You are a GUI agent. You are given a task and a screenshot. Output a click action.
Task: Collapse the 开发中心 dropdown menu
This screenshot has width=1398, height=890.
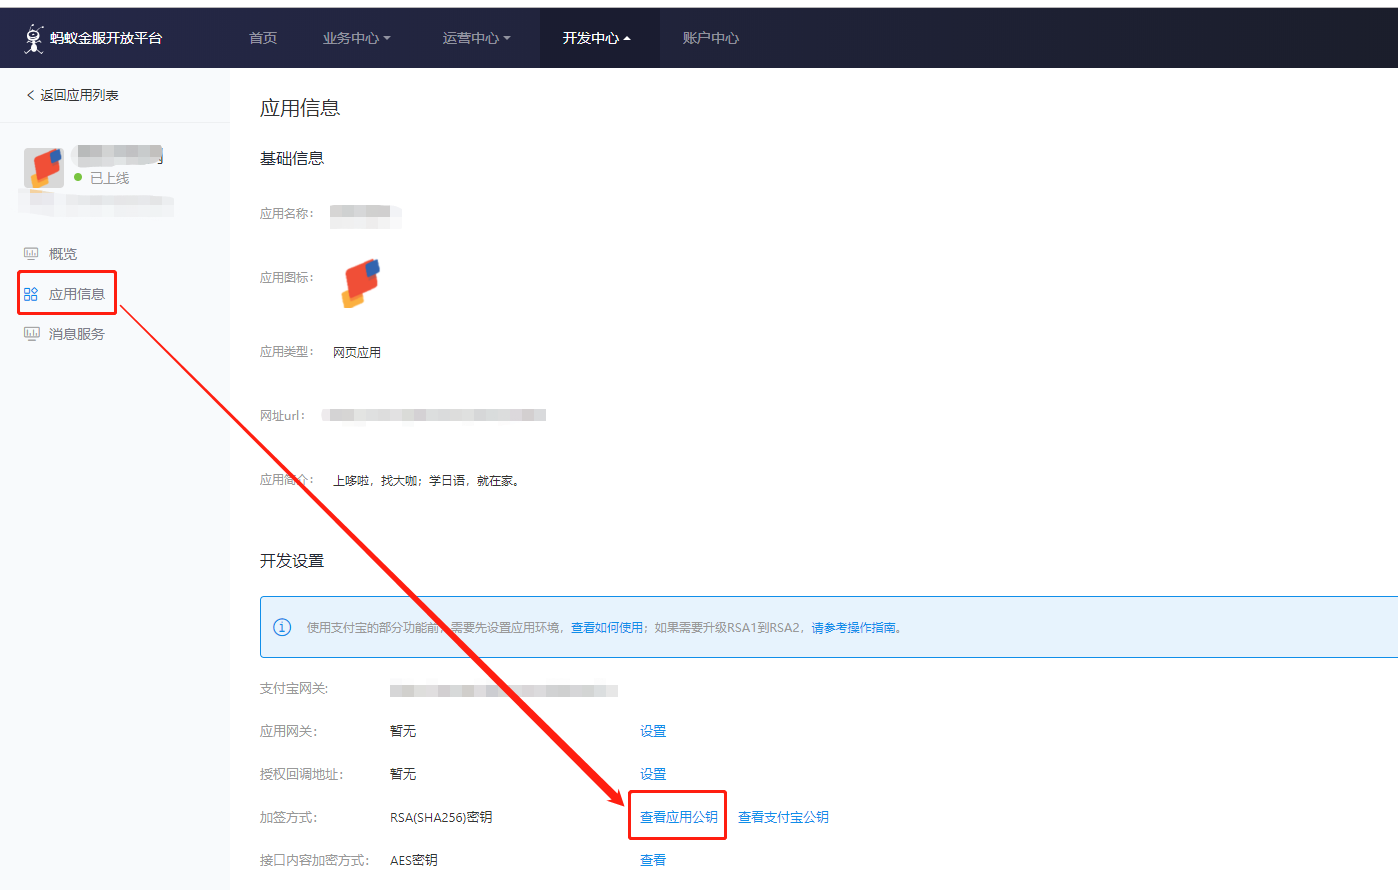coord(596,38)
